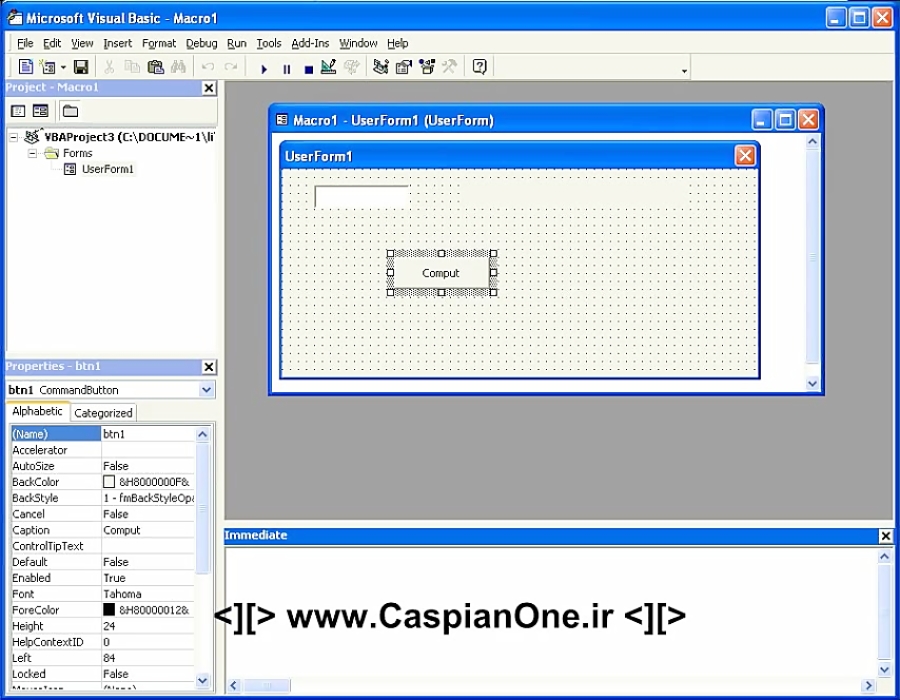Click the Run Sub/UserForm icon
The height and width of the screenshot is (700, 900).
coord(263,67)
